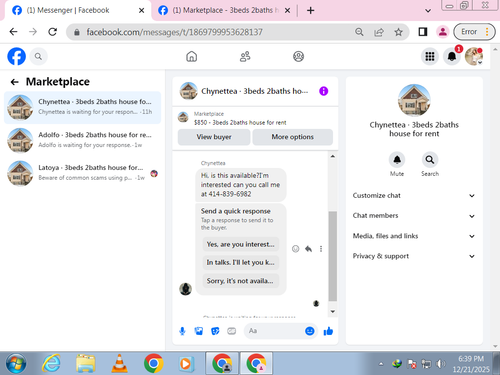Mute this conversation bell icon
500x375 pixels.
[x=397, y=160]
